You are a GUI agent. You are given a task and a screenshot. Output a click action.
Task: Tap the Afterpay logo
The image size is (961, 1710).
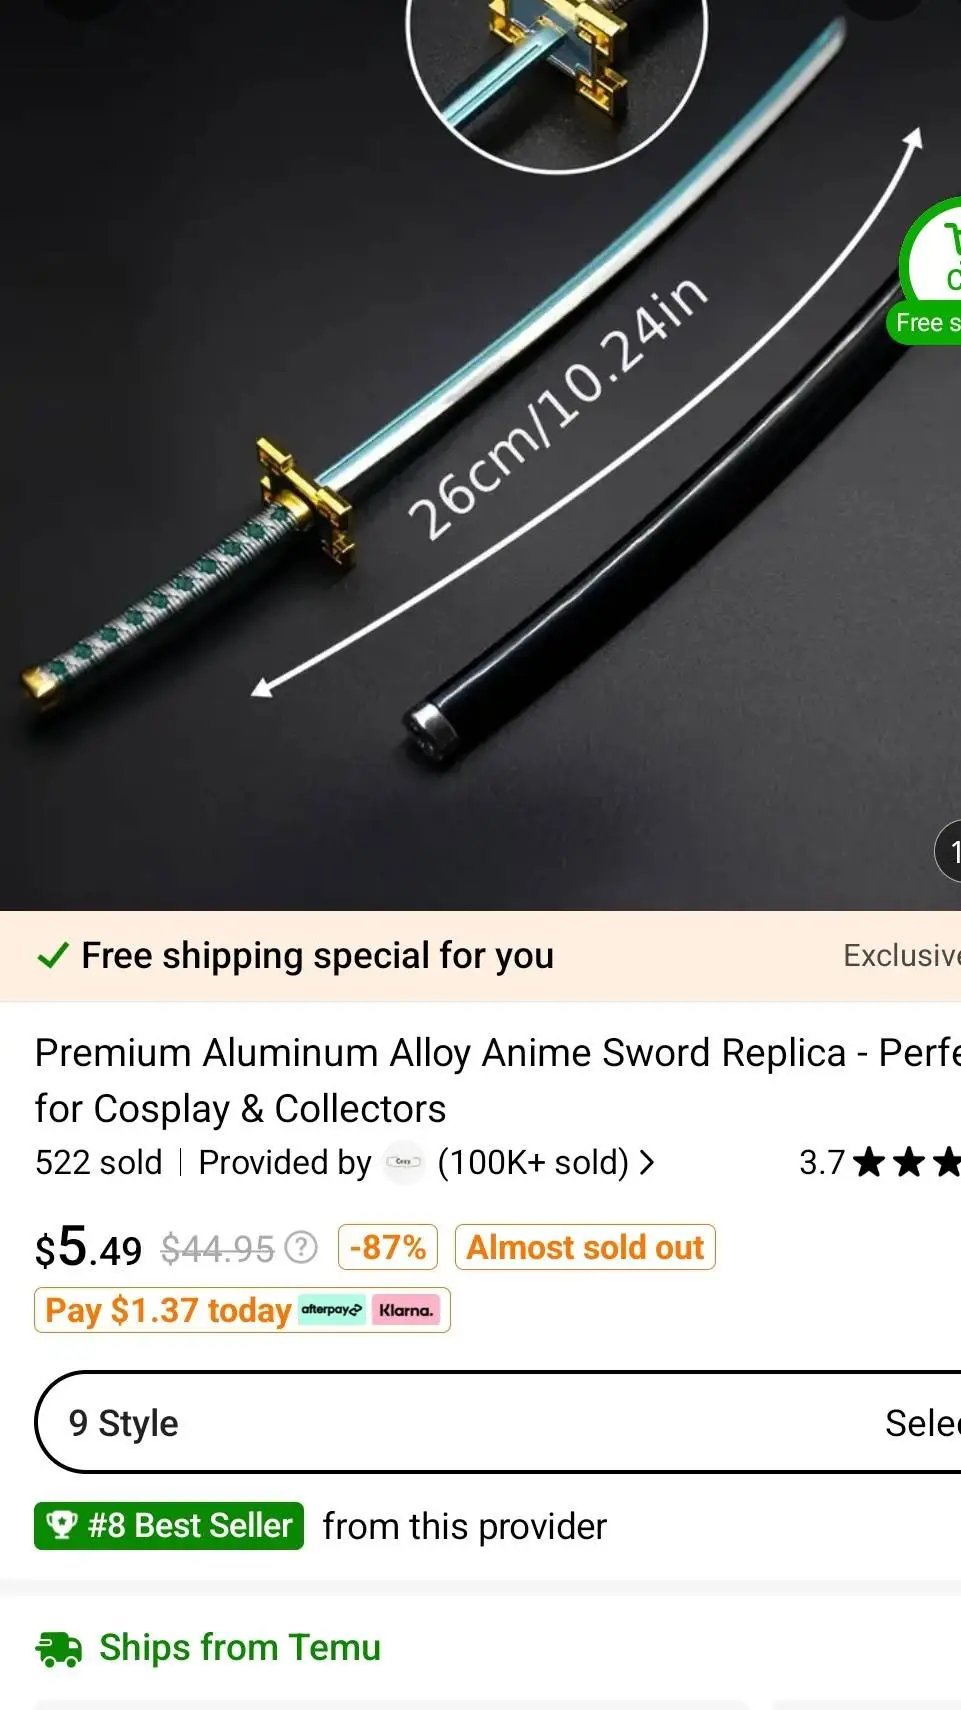pos(332,1310)
